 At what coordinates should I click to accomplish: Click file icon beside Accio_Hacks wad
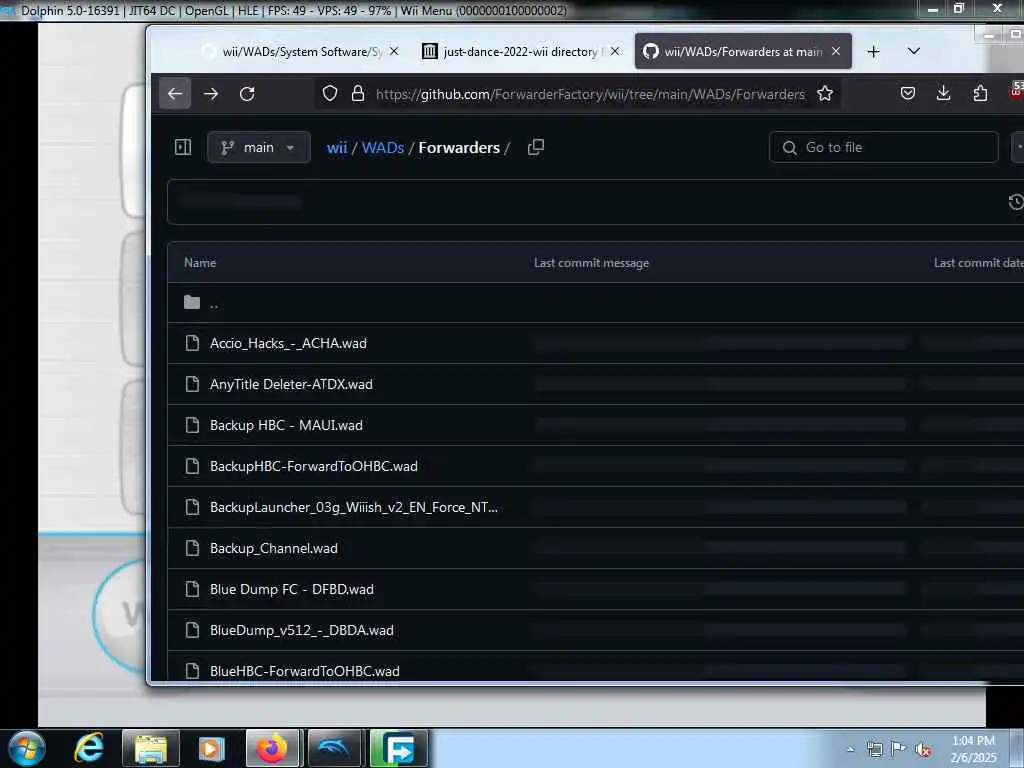point(192,343)
